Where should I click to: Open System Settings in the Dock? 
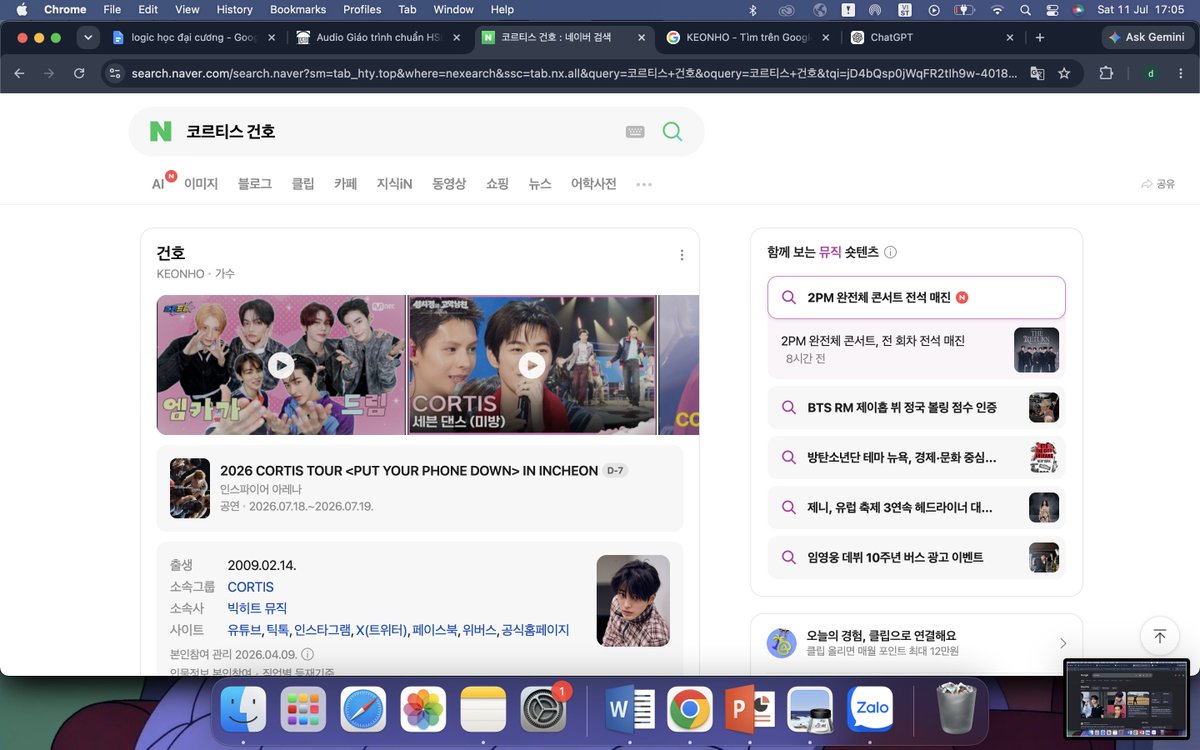click(544, 709)
